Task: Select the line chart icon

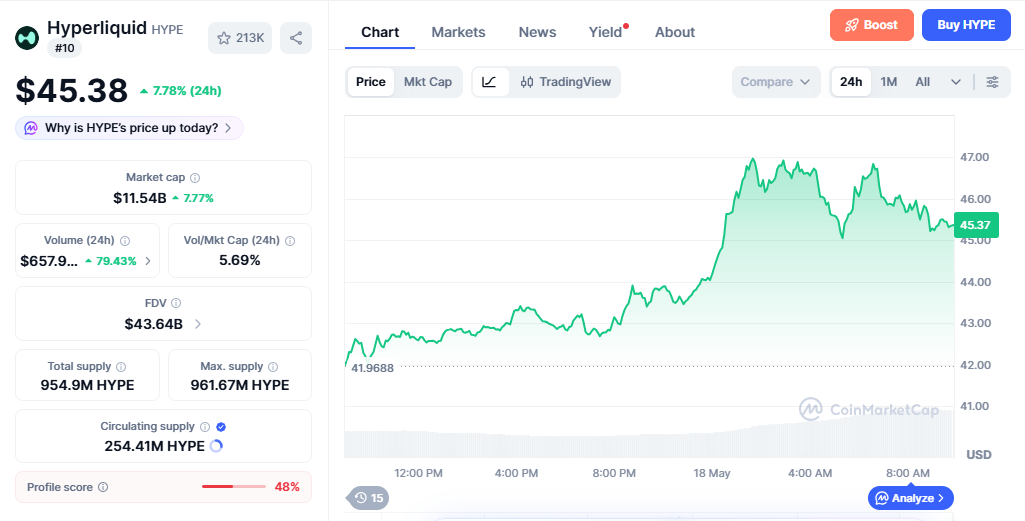Action: point(490,82)
